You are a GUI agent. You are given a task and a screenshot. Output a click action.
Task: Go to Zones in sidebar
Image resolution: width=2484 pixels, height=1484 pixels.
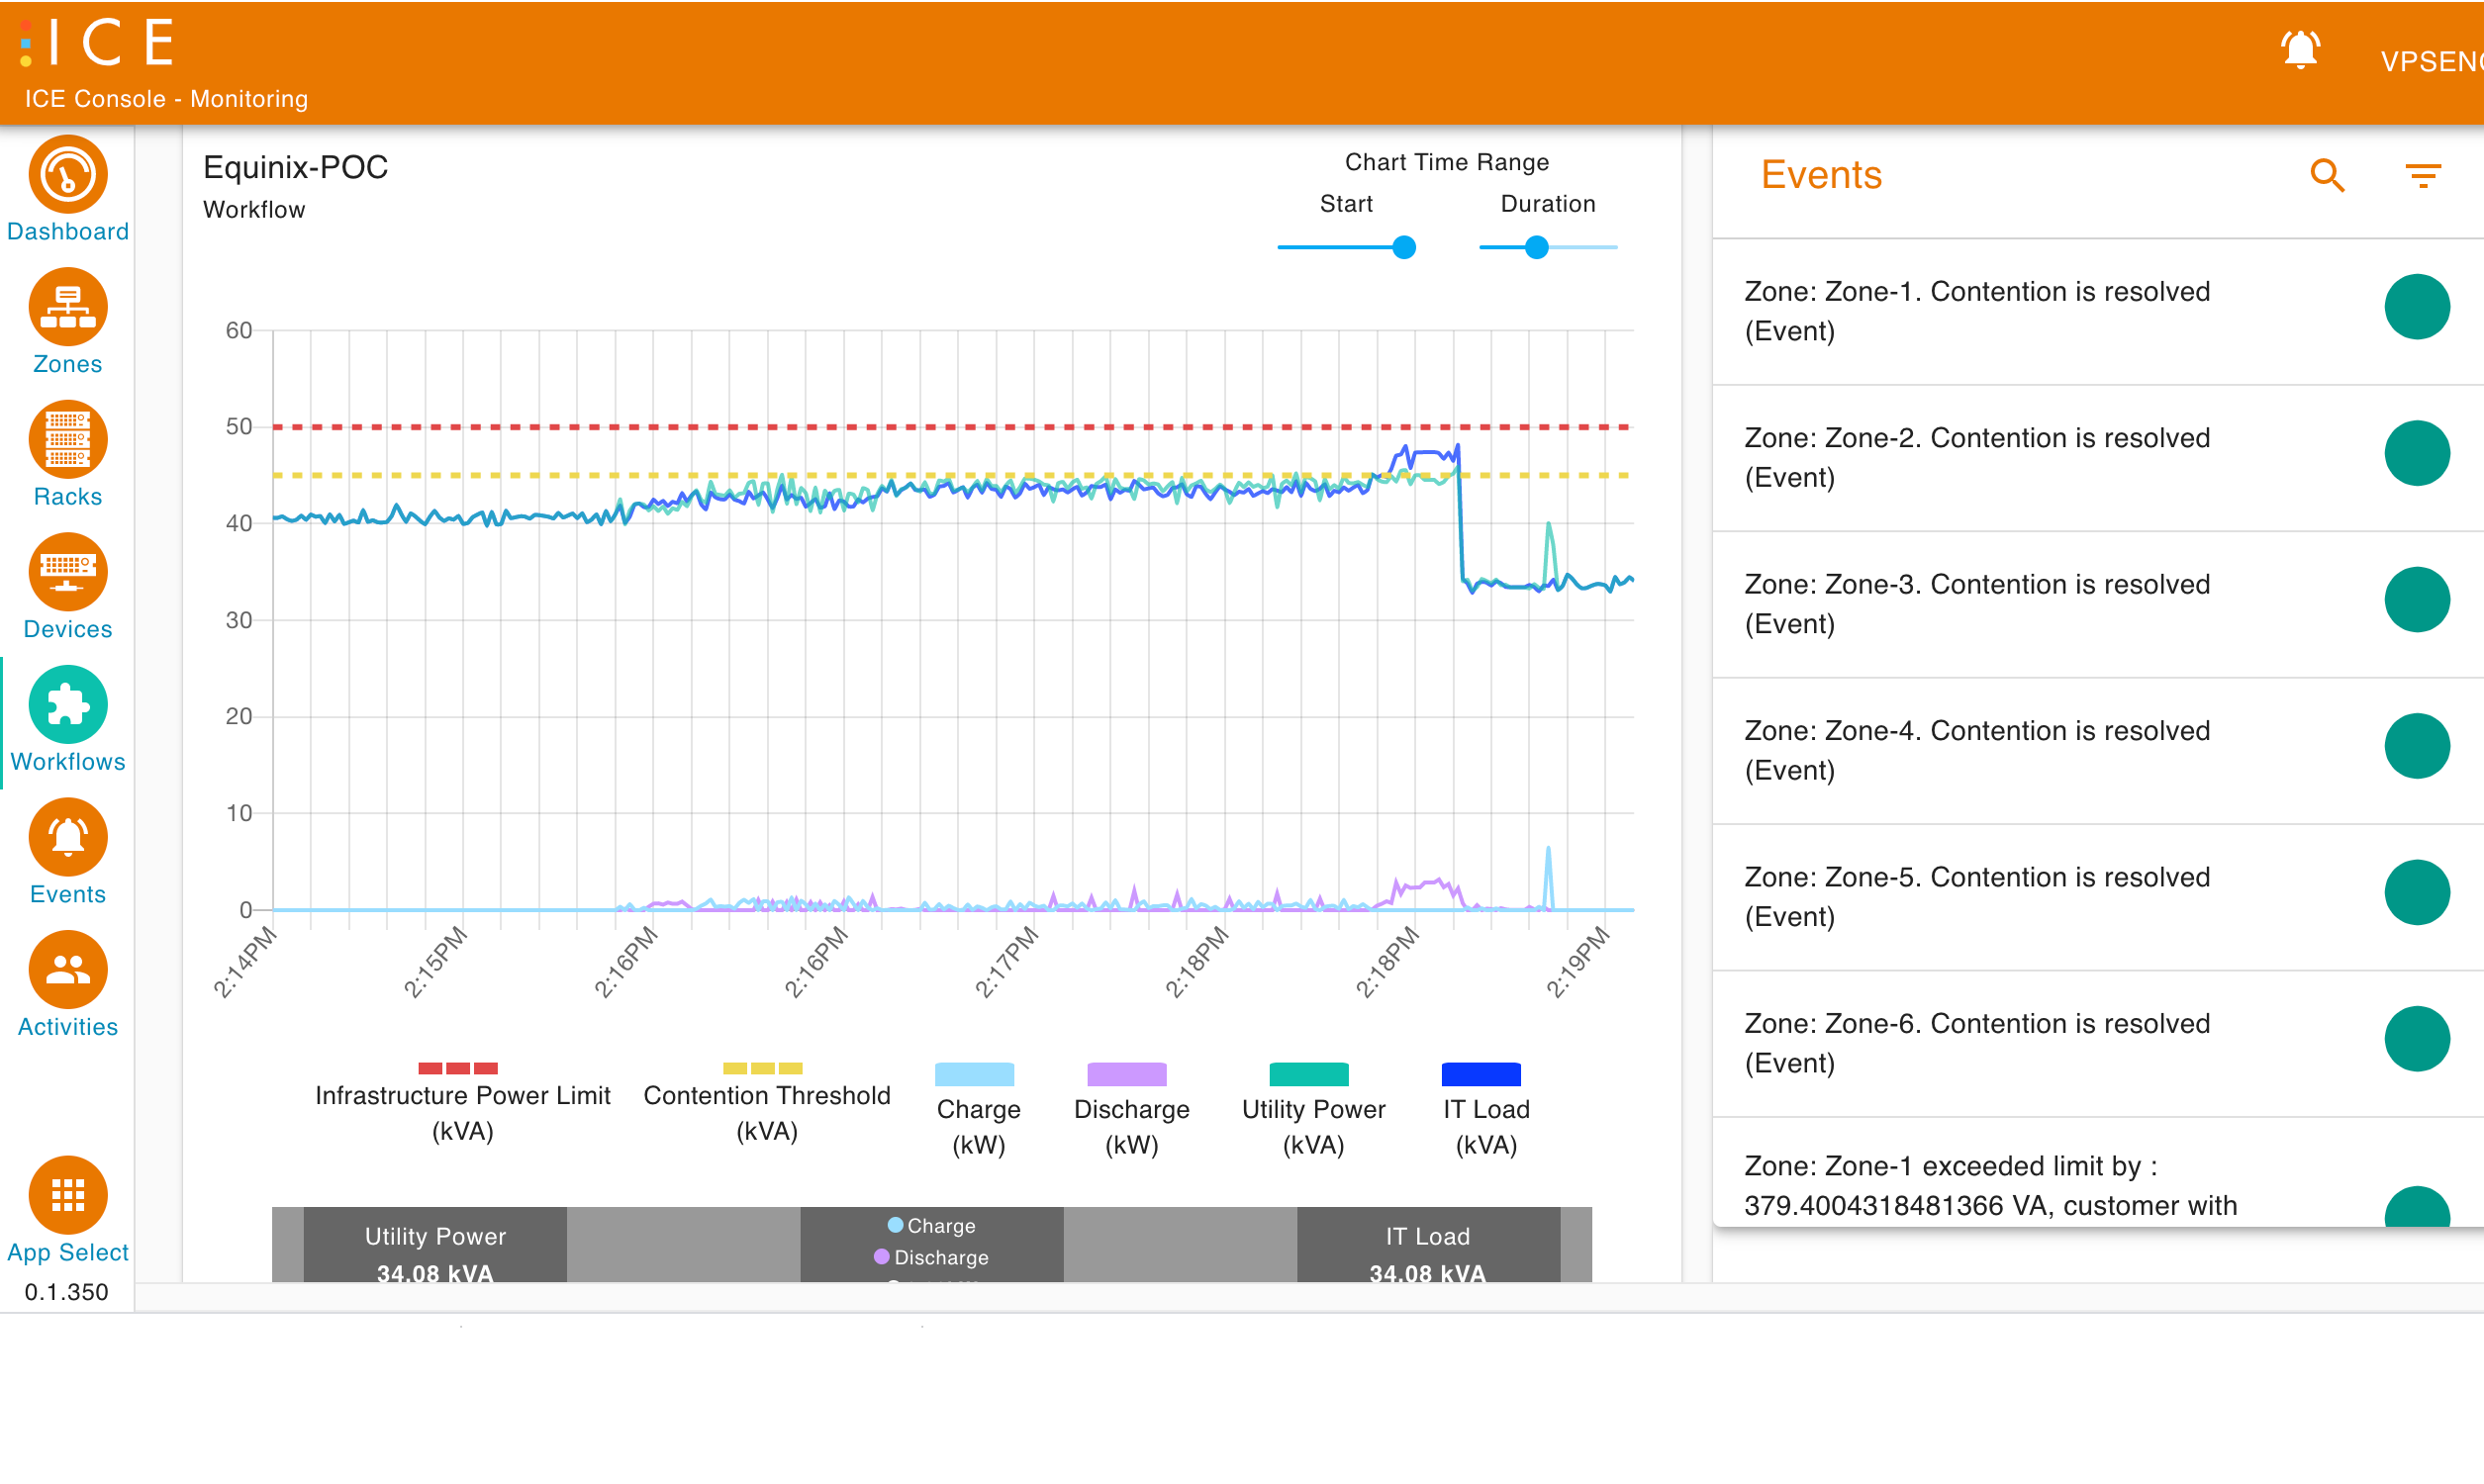pos(67,308)
